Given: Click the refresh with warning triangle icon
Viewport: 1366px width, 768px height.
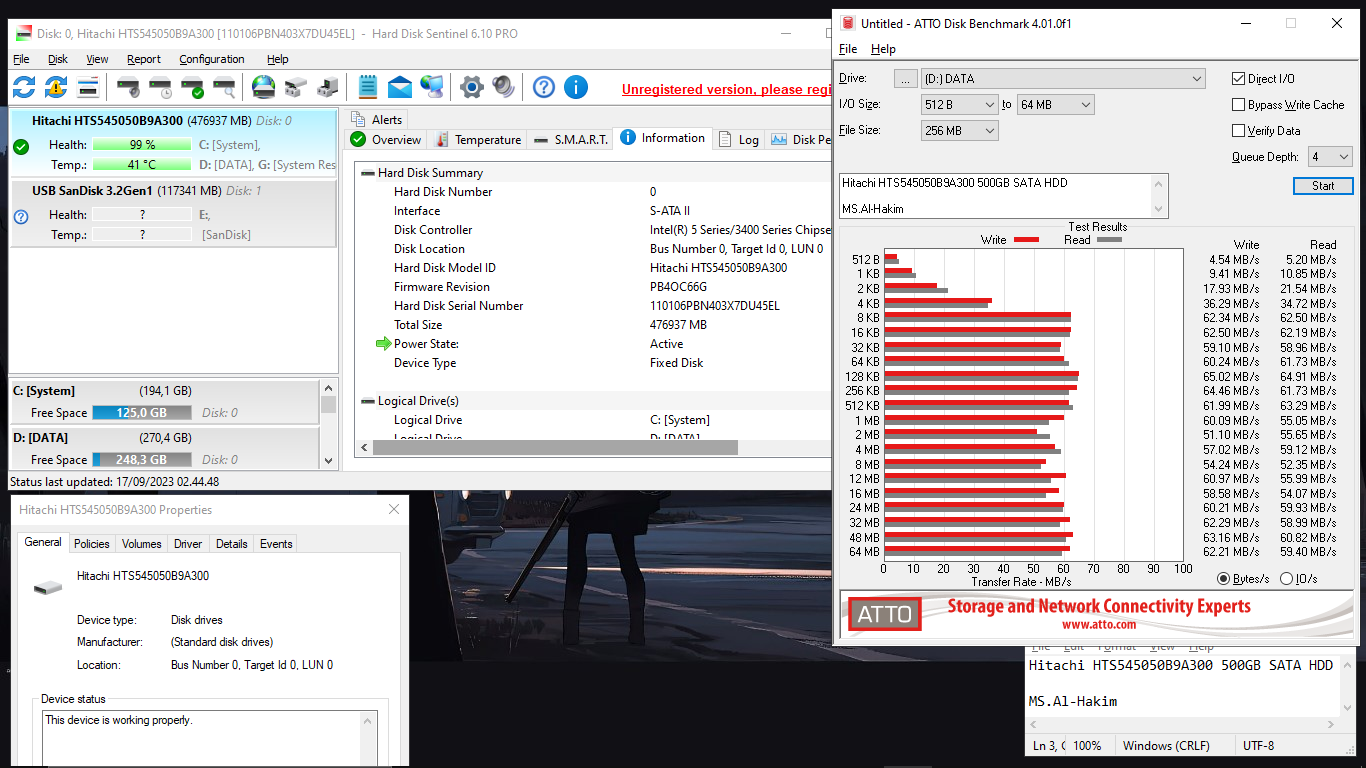Looking at the screenshot, I should [x=56, y=87].
